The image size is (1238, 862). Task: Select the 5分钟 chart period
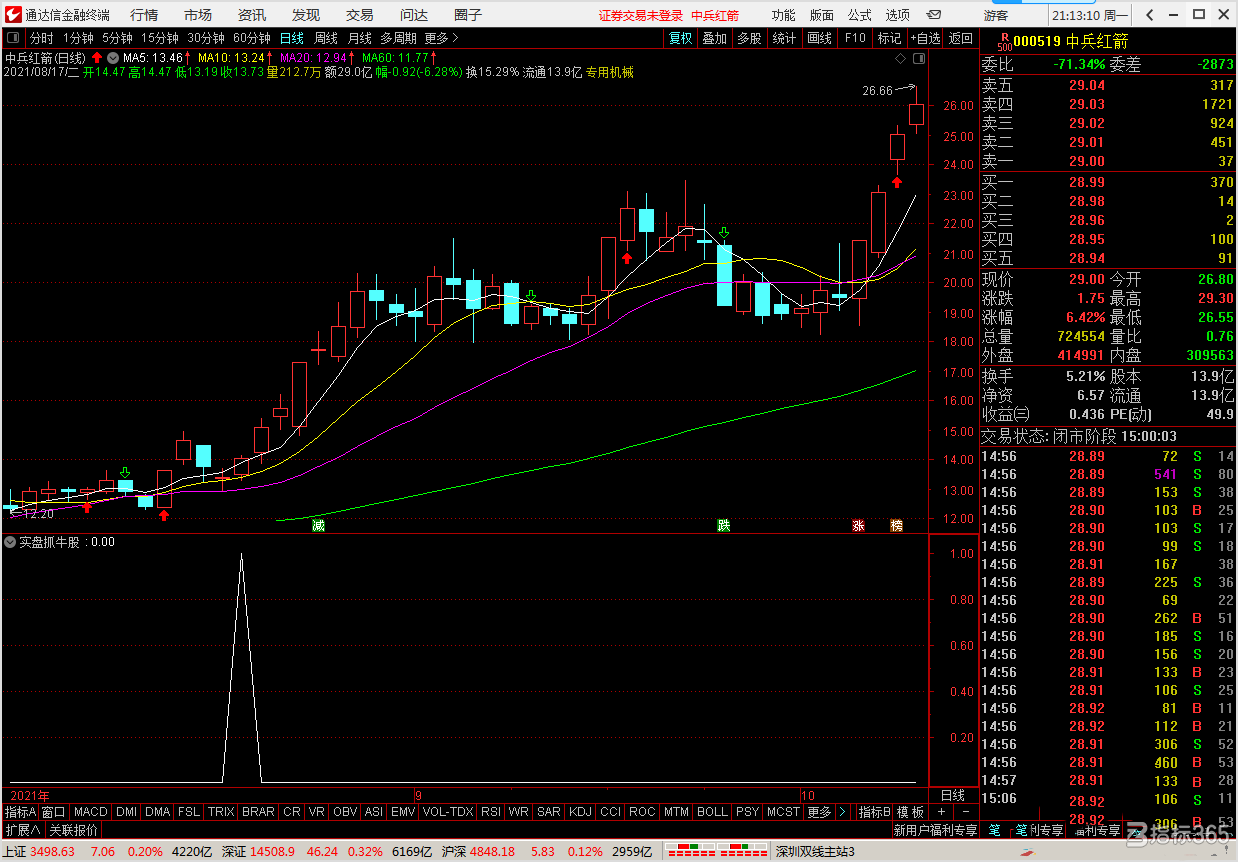click(x=117, y=38)
